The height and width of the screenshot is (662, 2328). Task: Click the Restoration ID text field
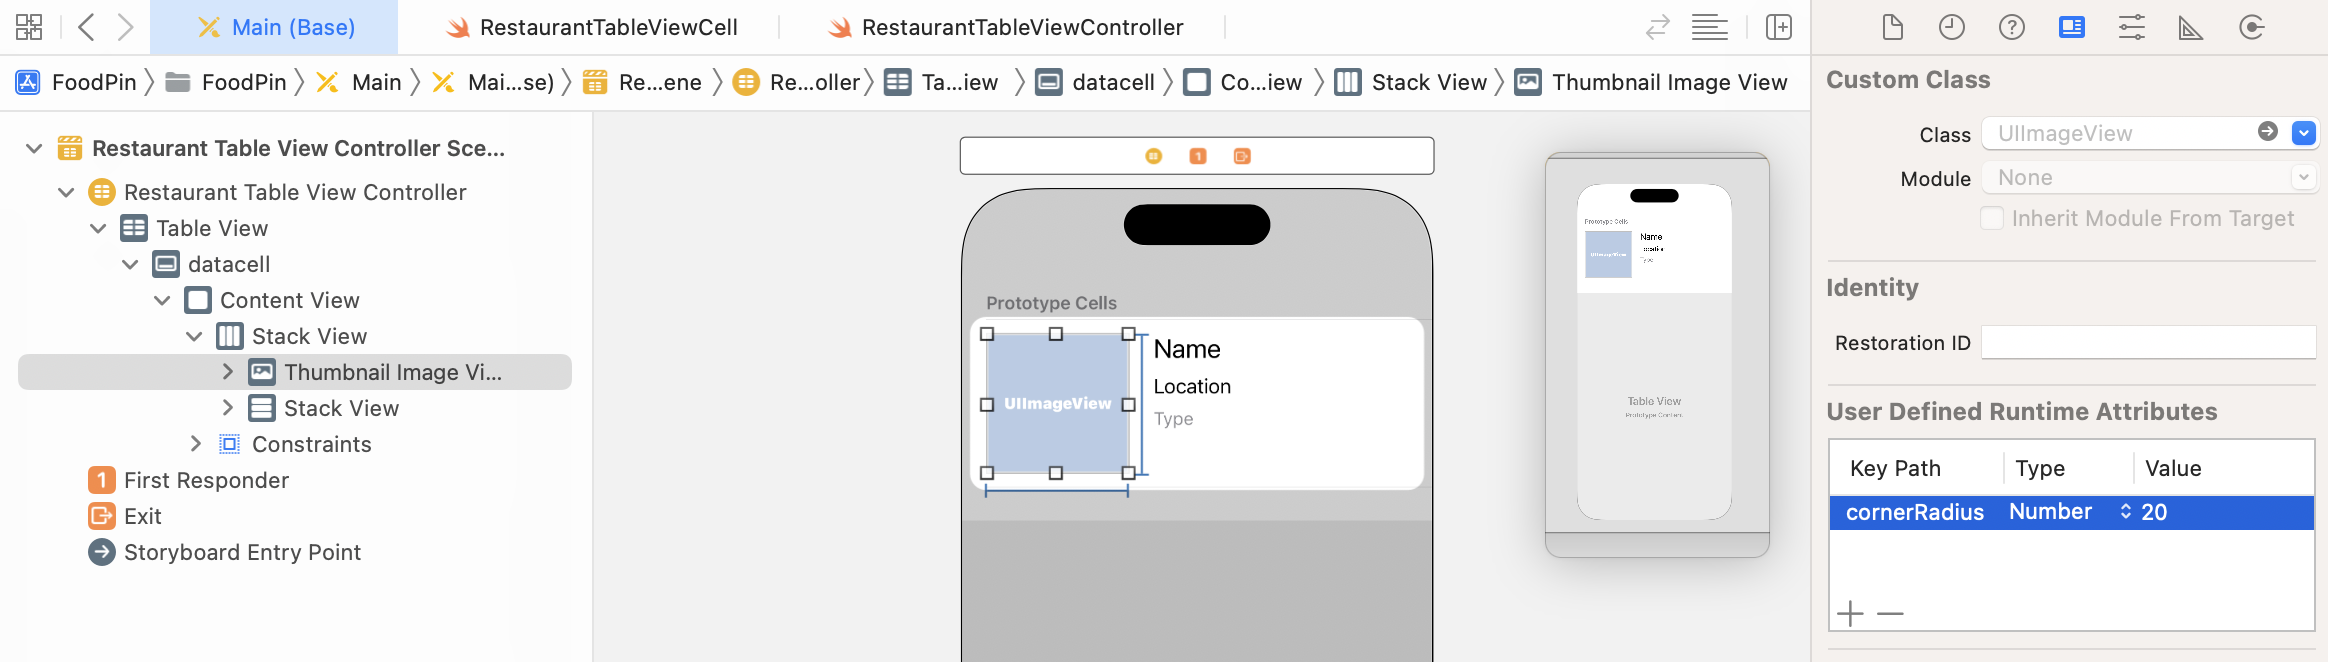point(2148,342)
